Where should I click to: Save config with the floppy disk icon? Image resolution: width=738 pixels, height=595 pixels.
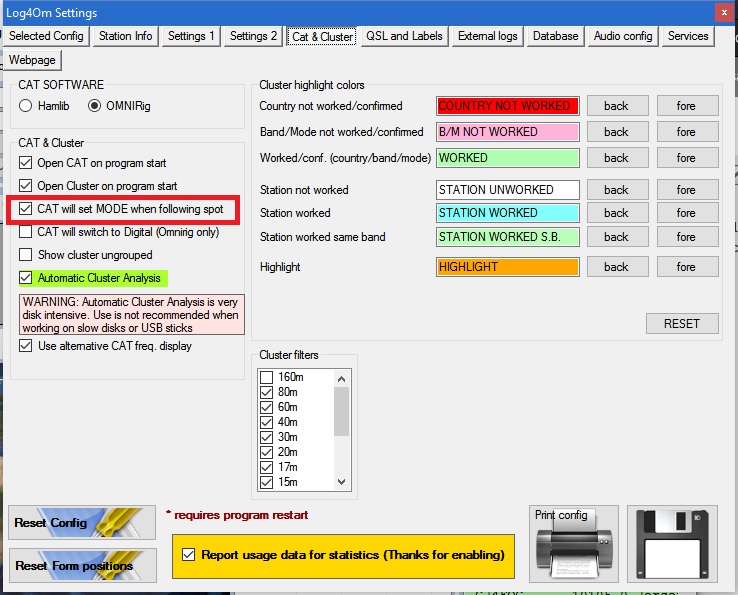(672, 544)
